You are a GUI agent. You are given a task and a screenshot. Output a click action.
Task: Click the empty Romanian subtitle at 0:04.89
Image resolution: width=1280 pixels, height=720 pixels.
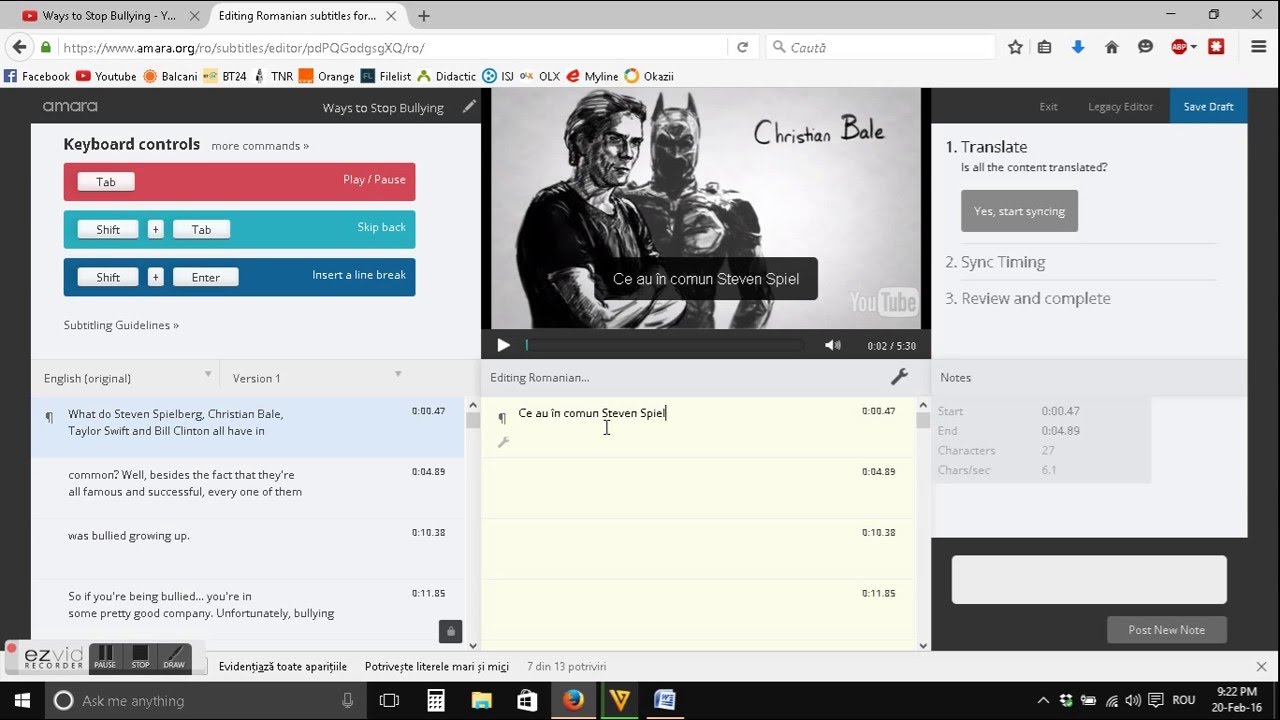tap(699, 488)
